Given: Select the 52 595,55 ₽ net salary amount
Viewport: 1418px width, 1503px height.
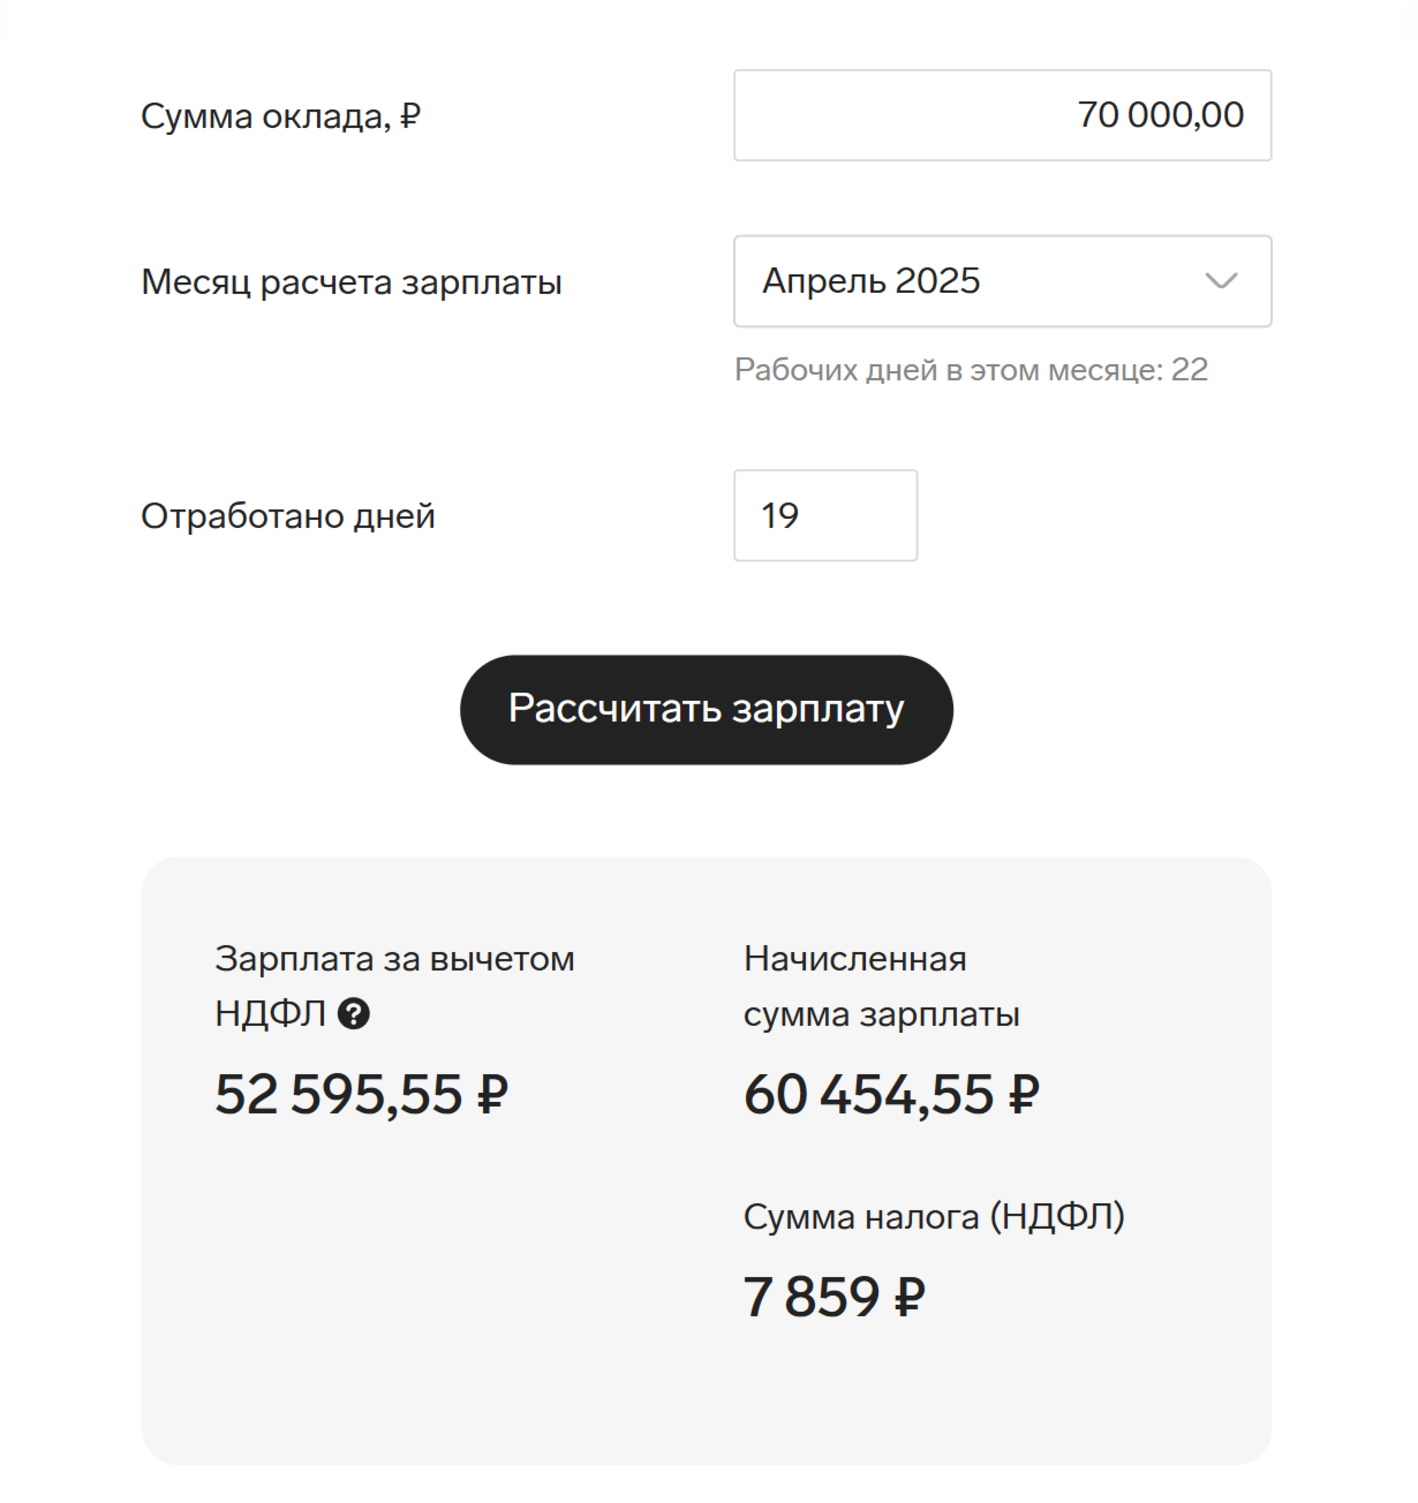Looking at the screenshot, I should click(x=362, y=1093).
